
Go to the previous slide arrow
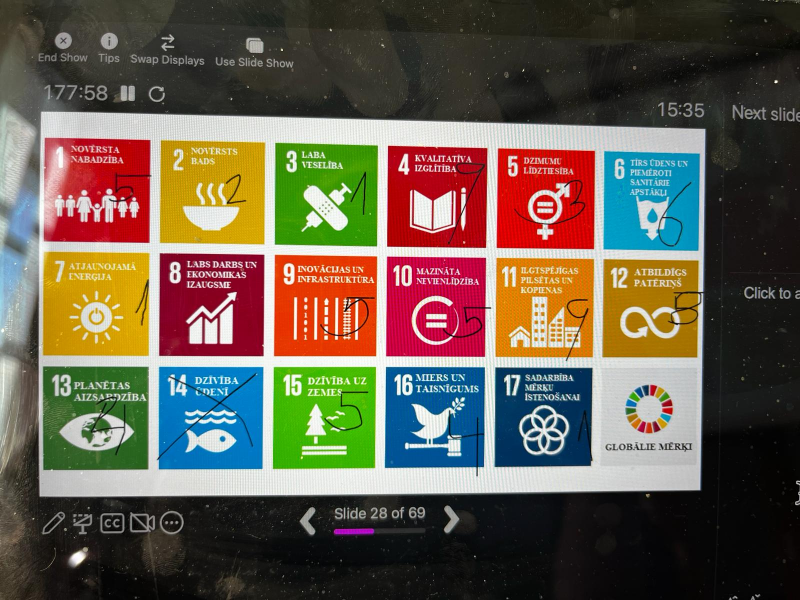coord(309,519)
